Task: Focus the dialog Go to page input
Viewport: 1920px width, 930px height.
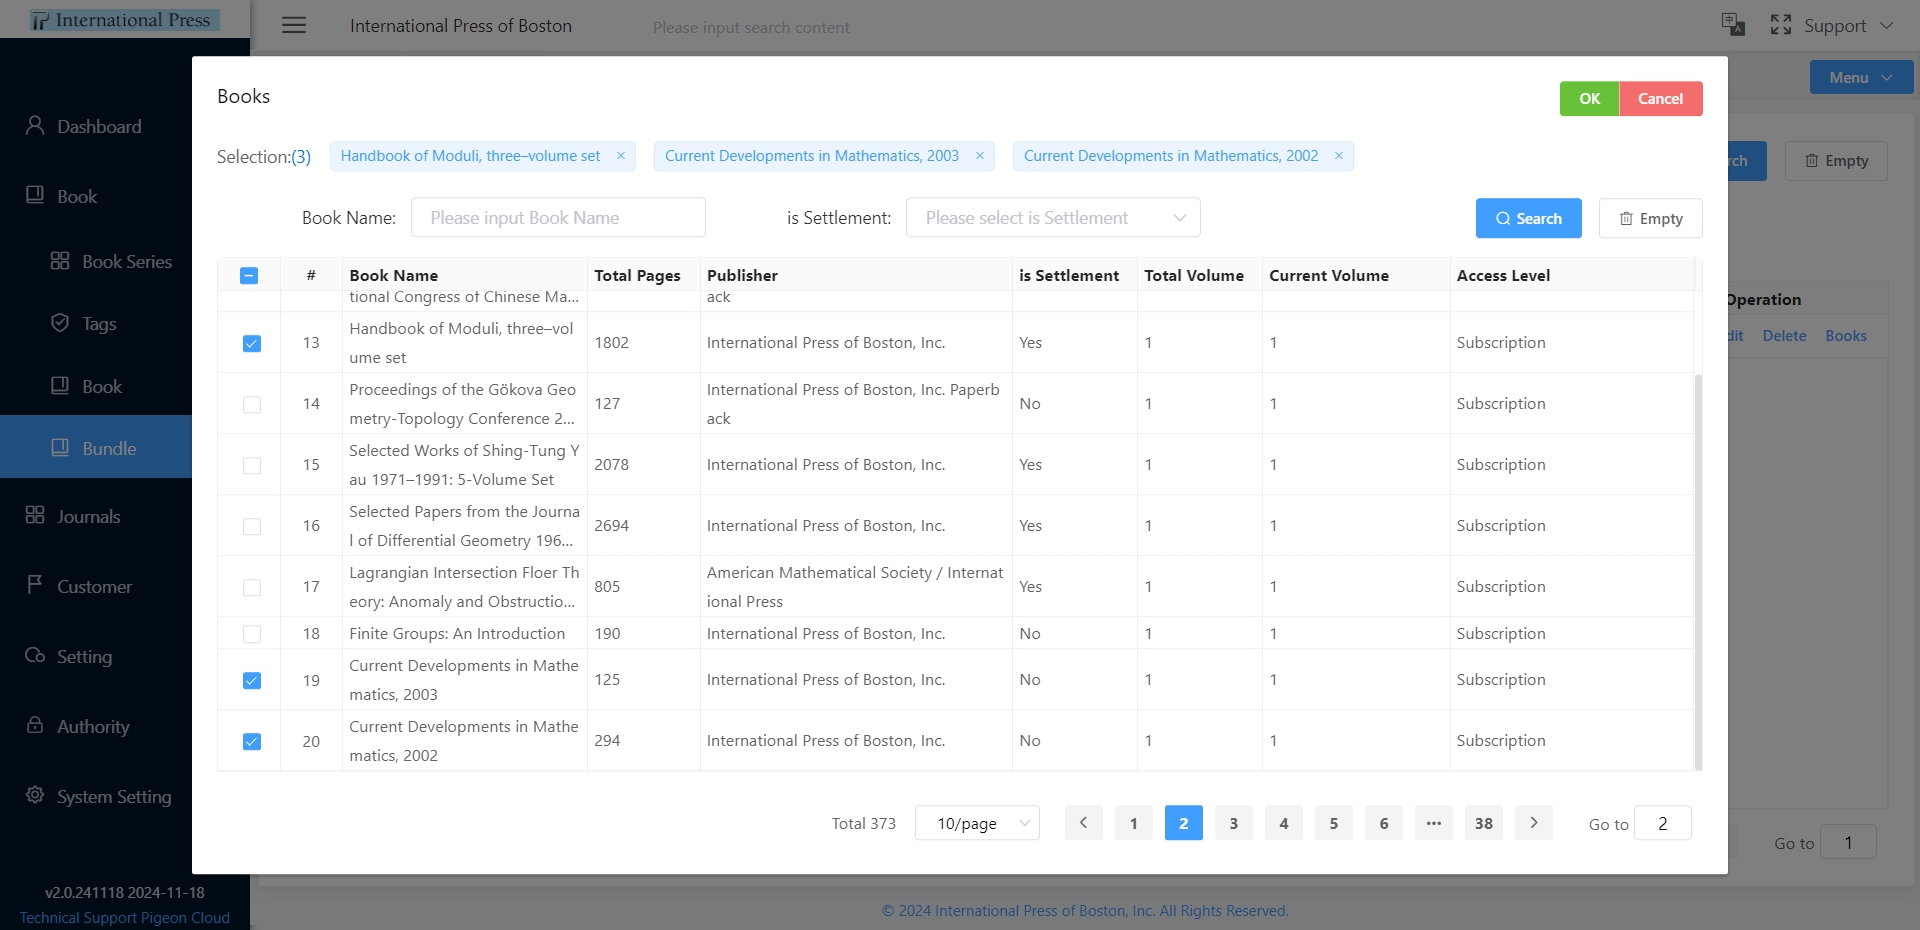Action: [x=1662, y=823]
